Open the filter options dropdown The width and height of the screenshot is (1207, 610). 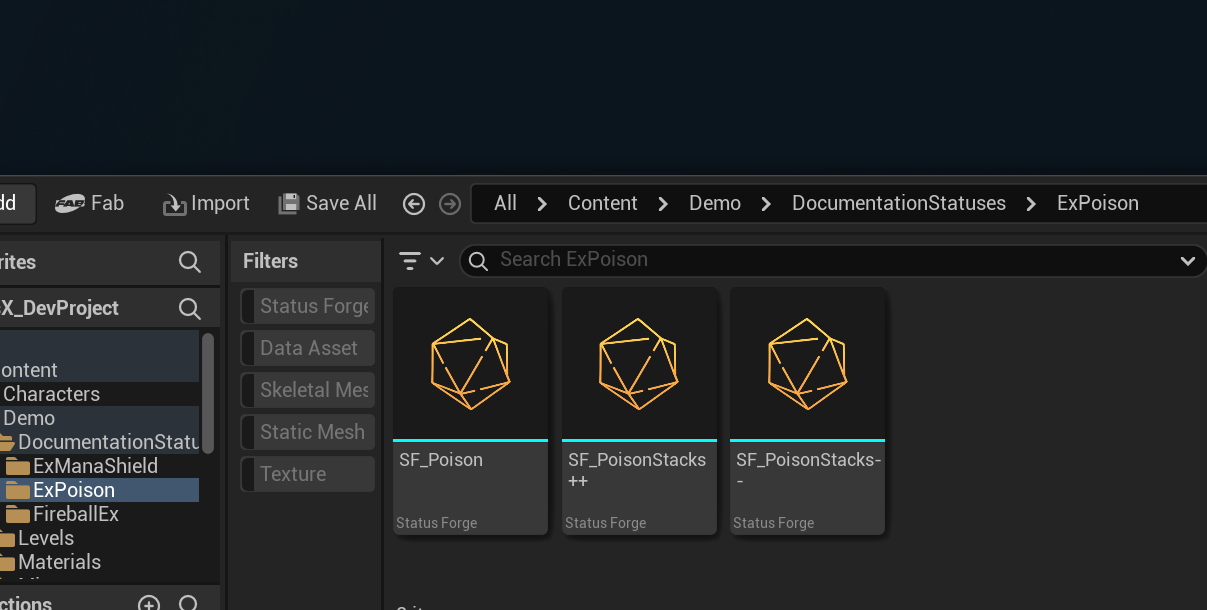(x=421, y=261)
